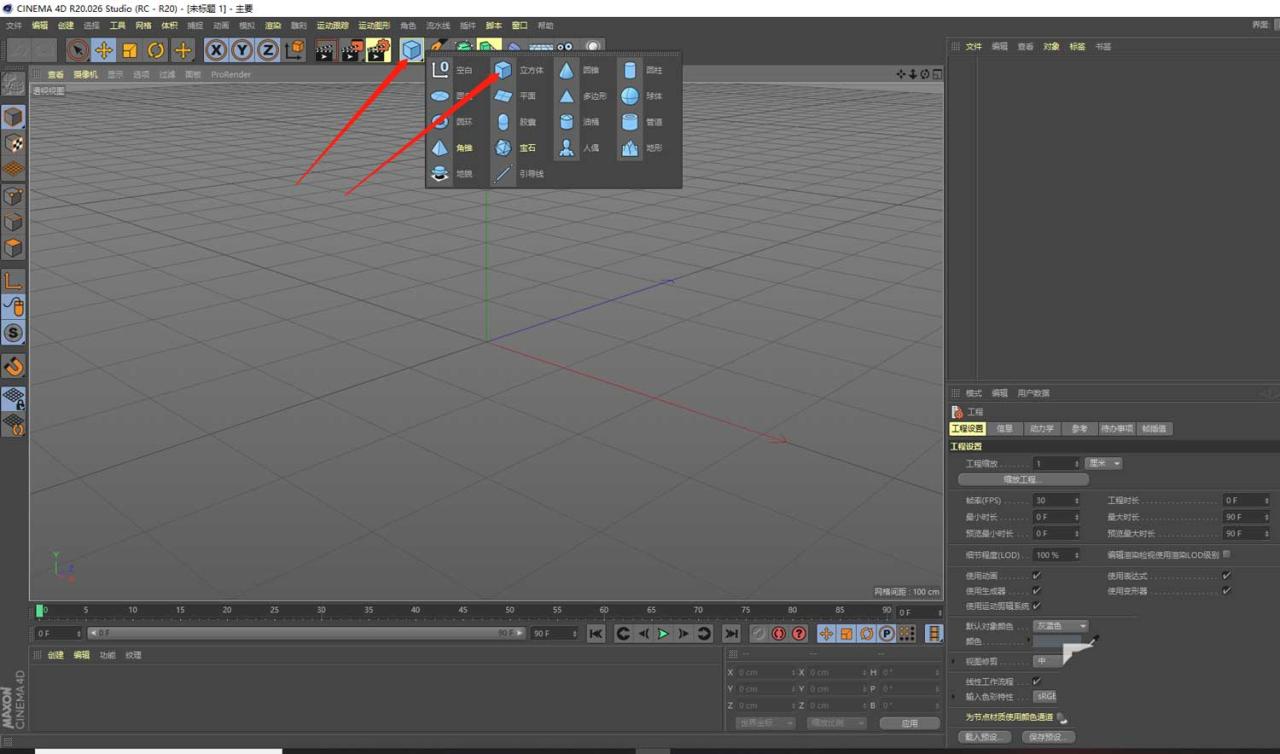The image size is (1280, 754).
Task: Disable the 使用动画 checkbox in project settings
Action: click(1035, 576)
